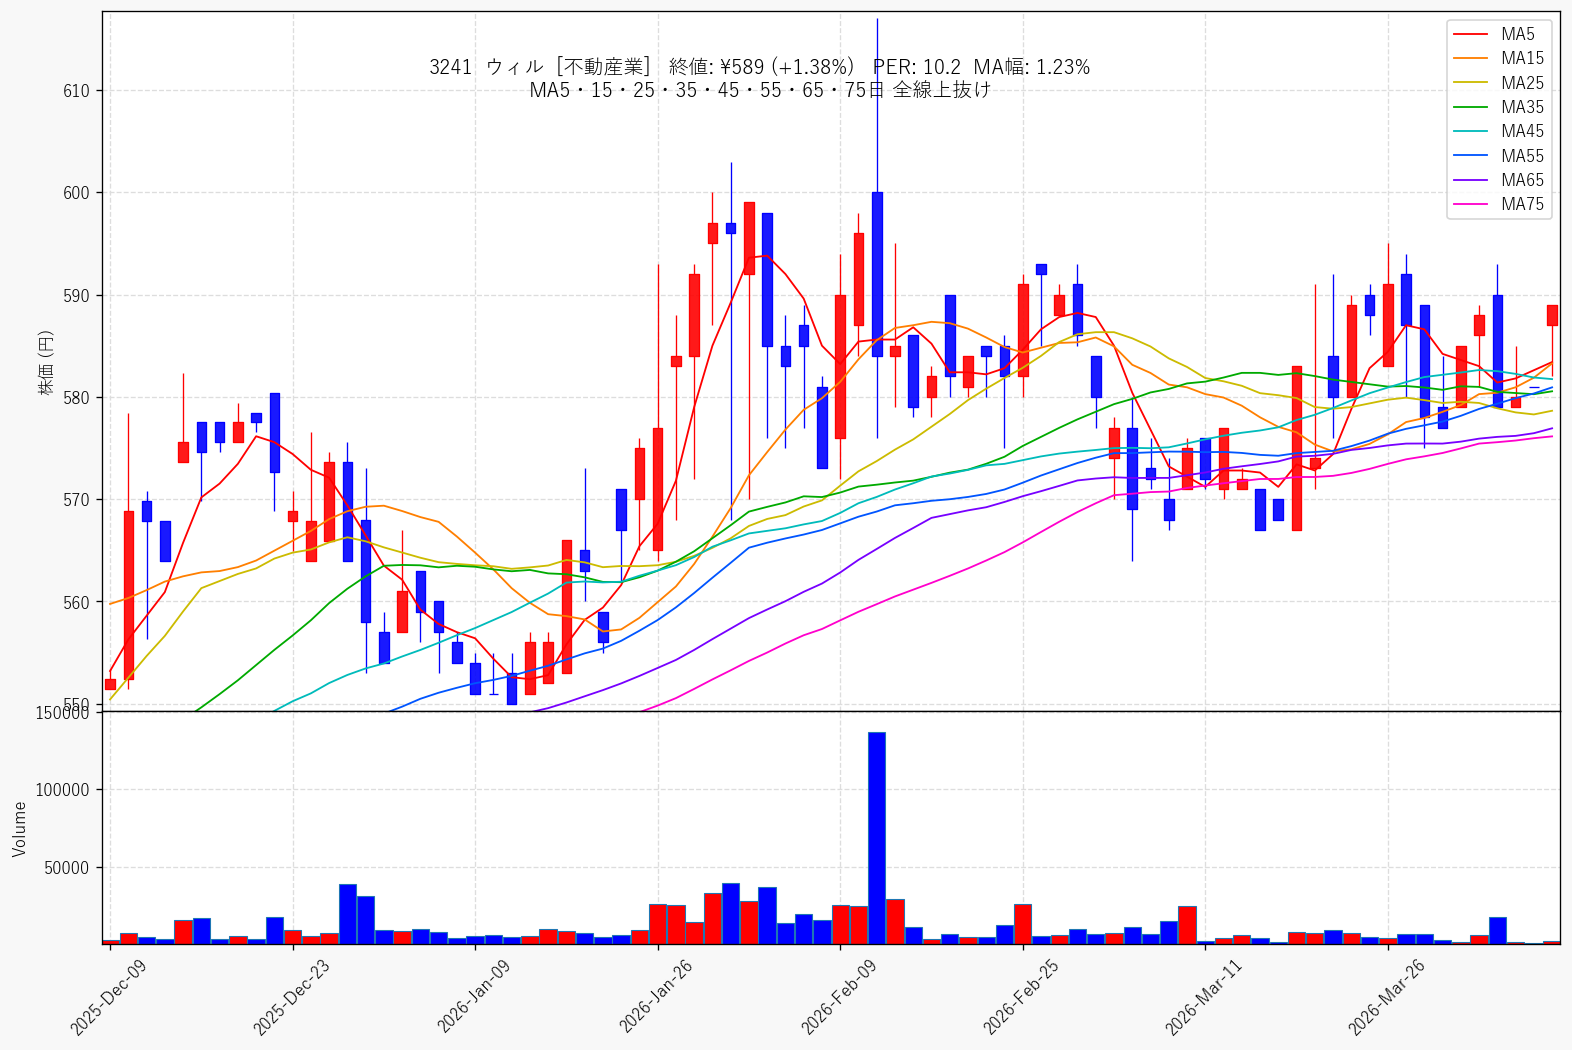Click the Volume axis title
The width and height of the screenshot is (1572, 1050).
pyautogui.click(x=20, y=829)
